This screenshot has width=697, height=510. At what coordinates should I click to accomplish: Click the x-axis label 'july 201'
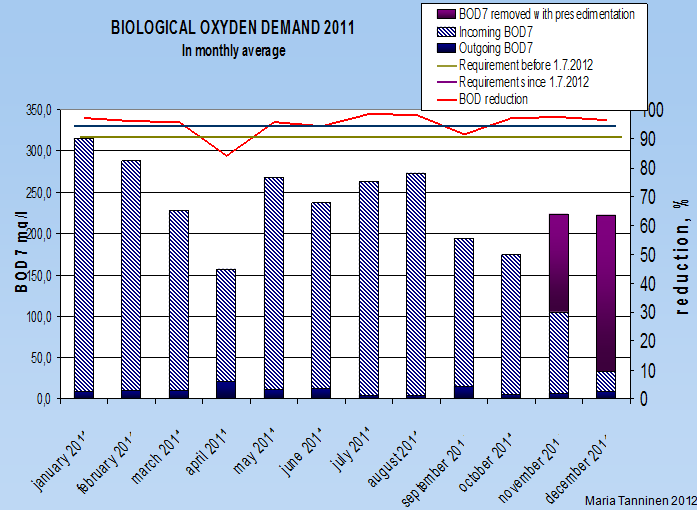click(351, 450)
